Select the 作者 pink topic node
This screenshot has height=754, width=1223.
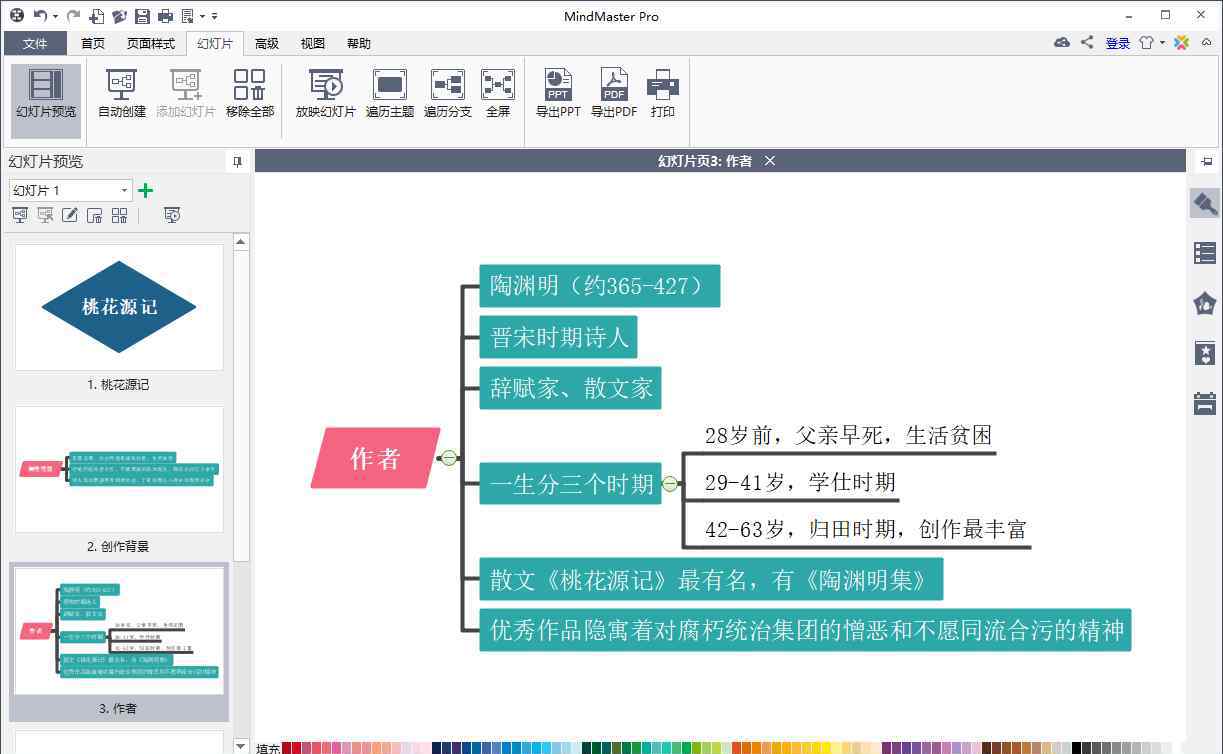(x=375, y=458)
